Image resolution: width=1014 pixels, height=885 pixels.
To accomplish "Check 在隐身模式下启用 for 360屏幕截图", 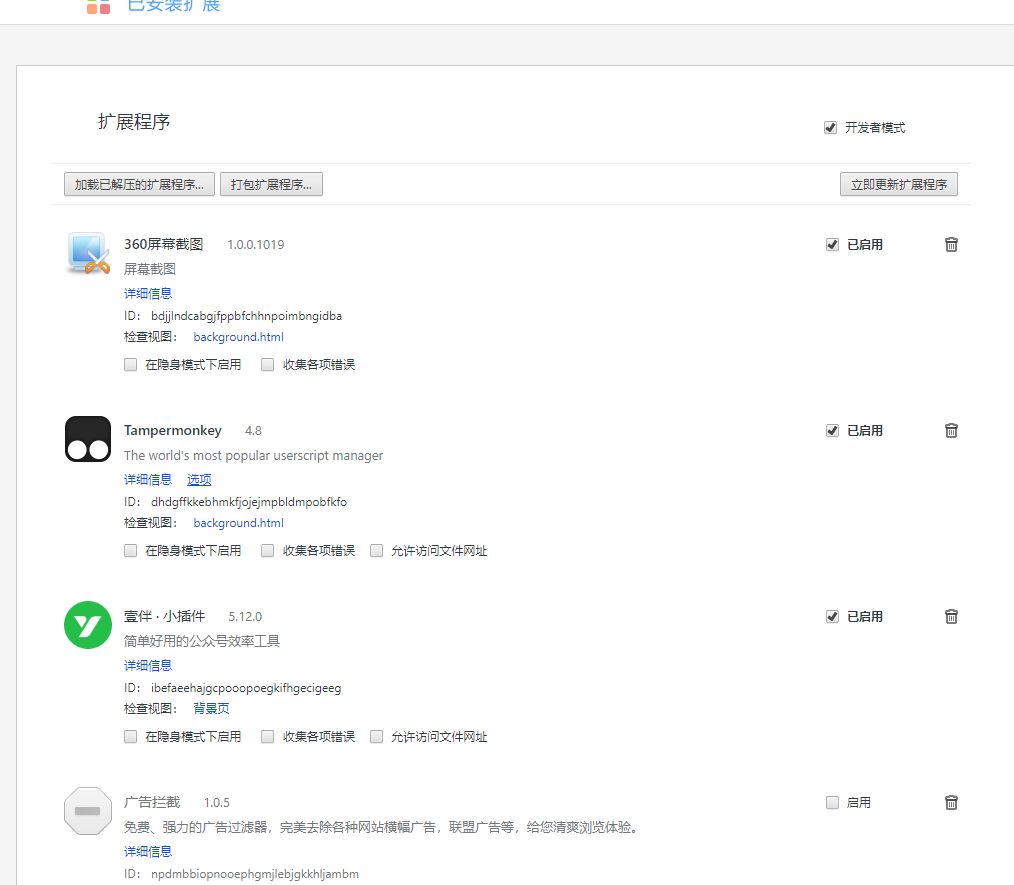I will coord(131,365).
